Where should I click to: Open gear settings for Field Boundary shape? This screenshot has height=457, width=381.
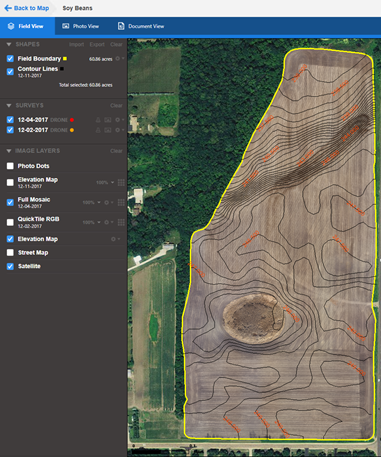tap(119, 59)
